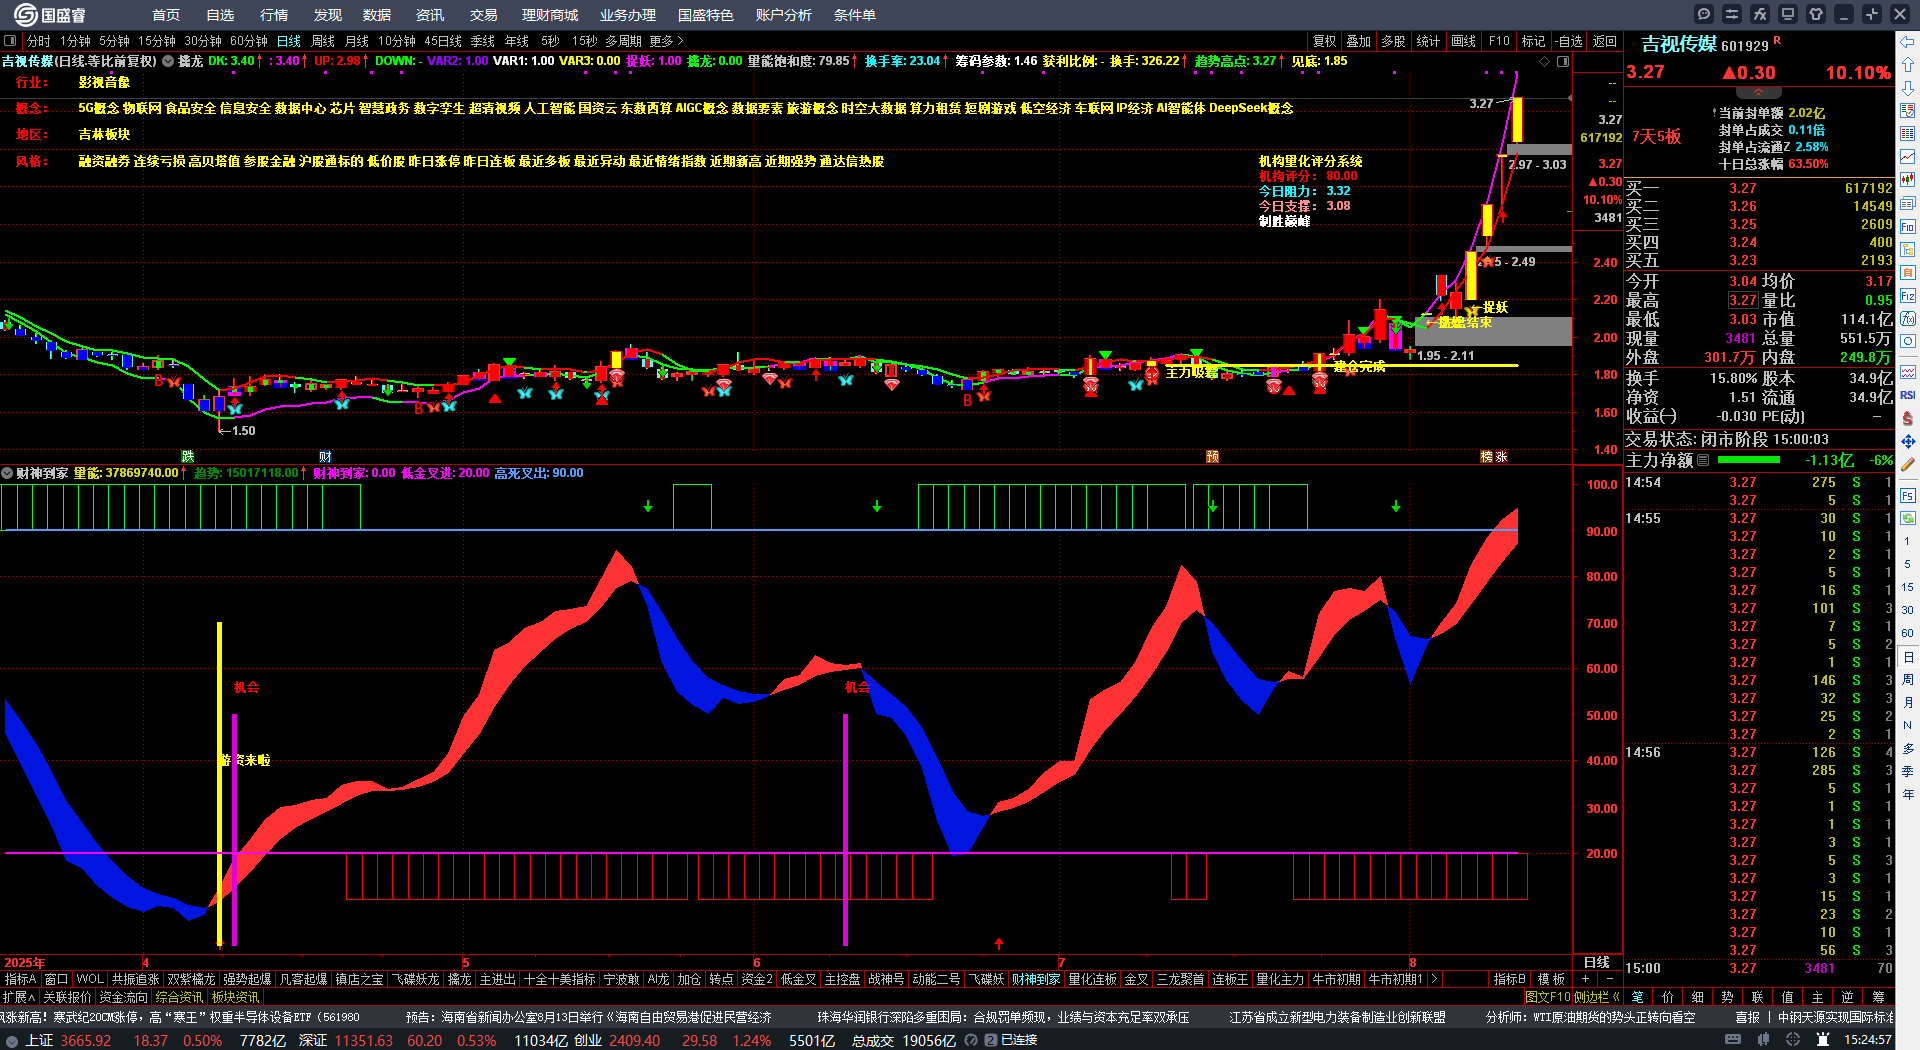
Task: Open the settings sliders icon in title bar
Action: [x=1732, y=14]
